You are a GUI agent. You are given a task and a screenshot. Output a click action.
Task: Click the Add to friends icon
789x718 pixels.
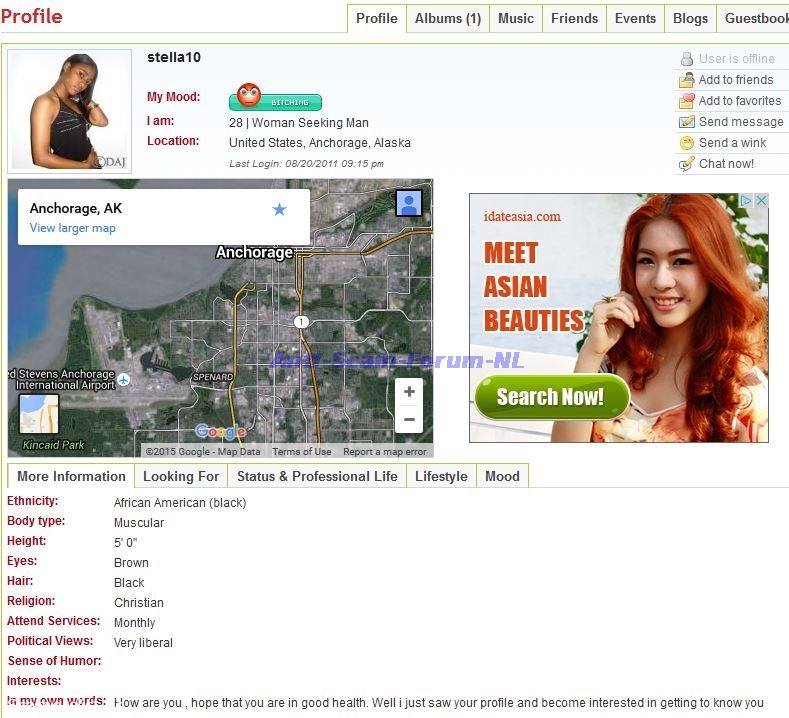point(686,80)
